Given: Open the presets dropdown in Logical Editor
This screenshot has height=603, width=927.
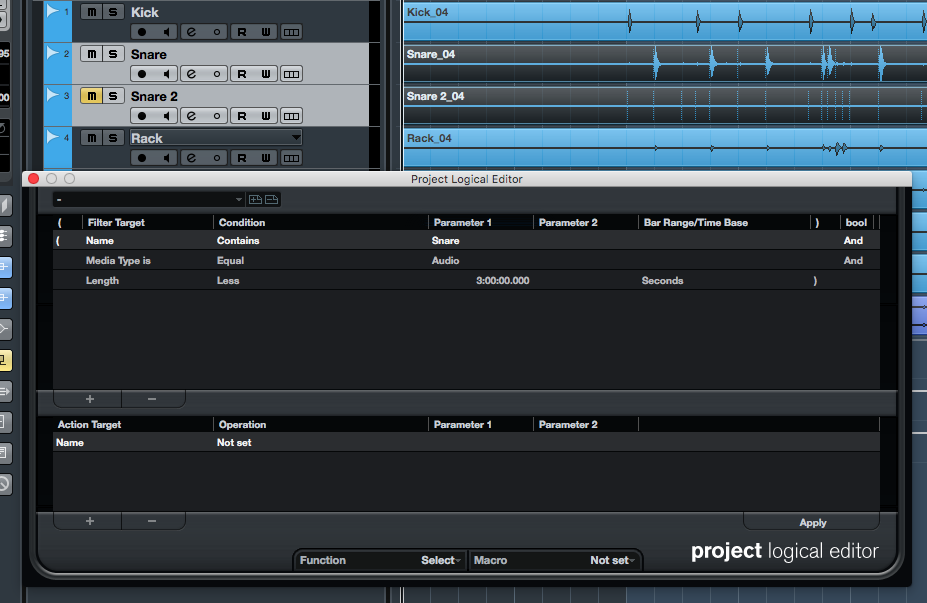Looking at the screenshot, I should [150, 200].
